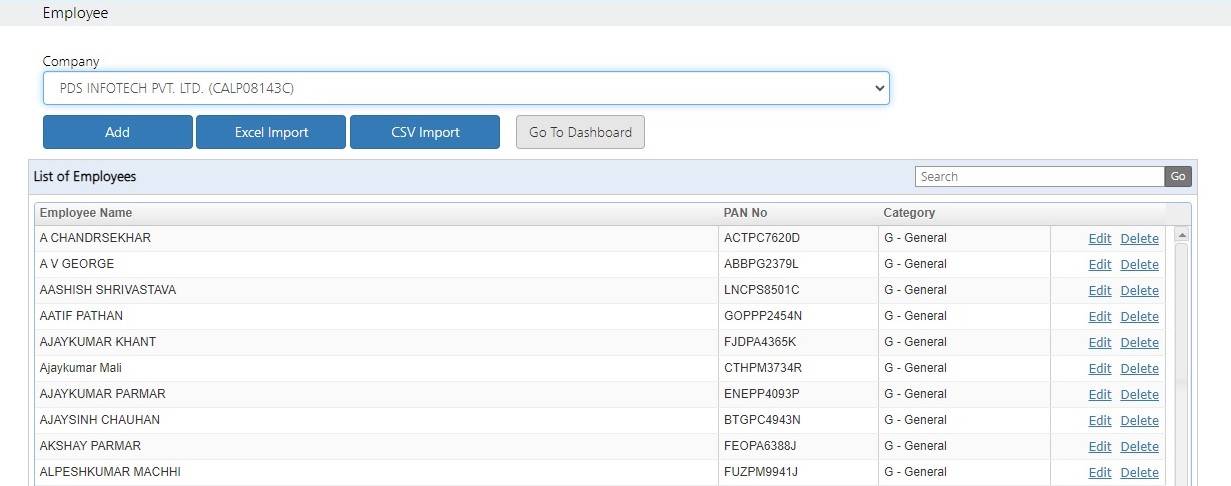Delete the AJAYKUMAR PARMAR record
Screen dimensions: 1231x486
[1140, 395]
